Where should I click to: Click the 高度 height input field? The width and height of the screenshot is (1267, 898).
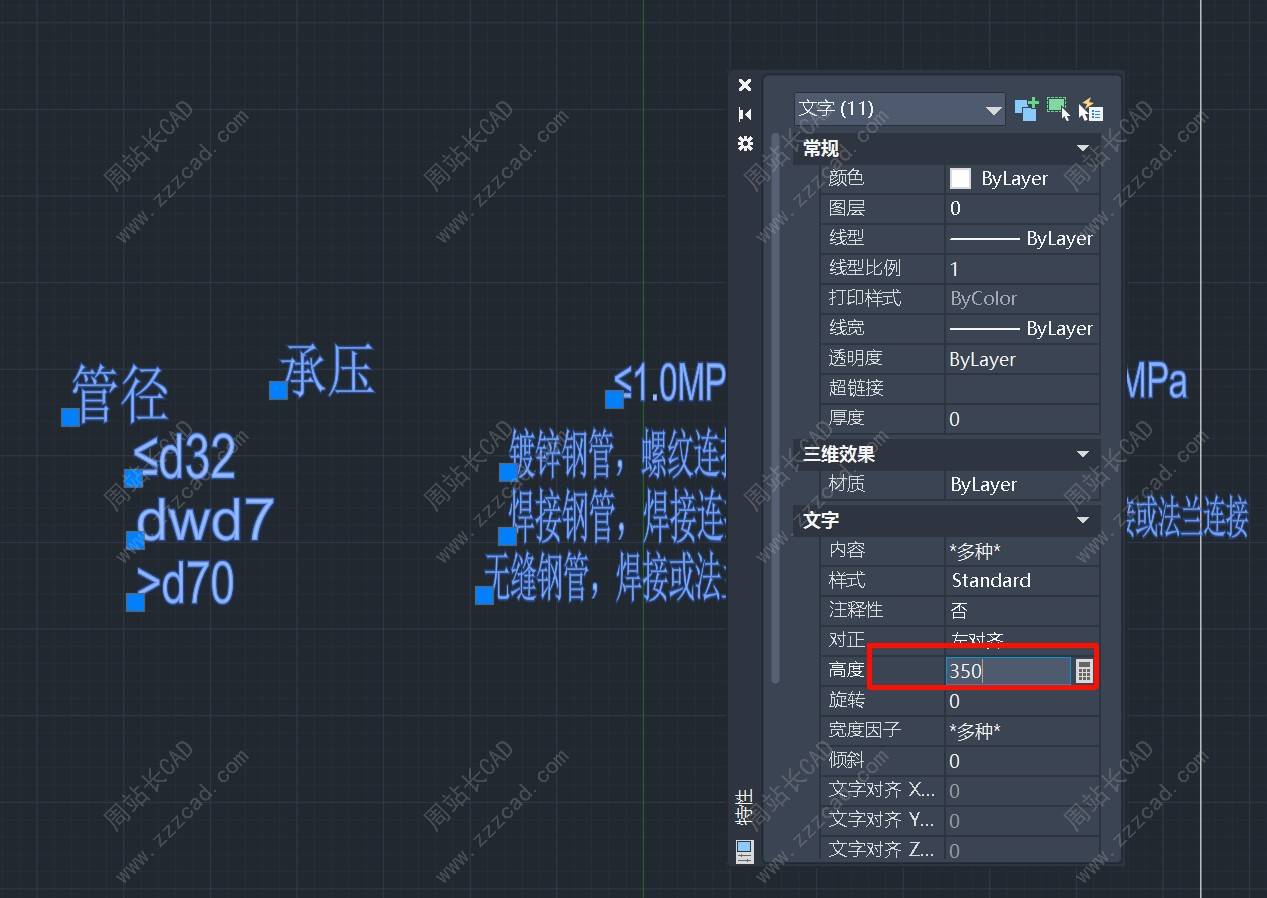click(1008, 671)
